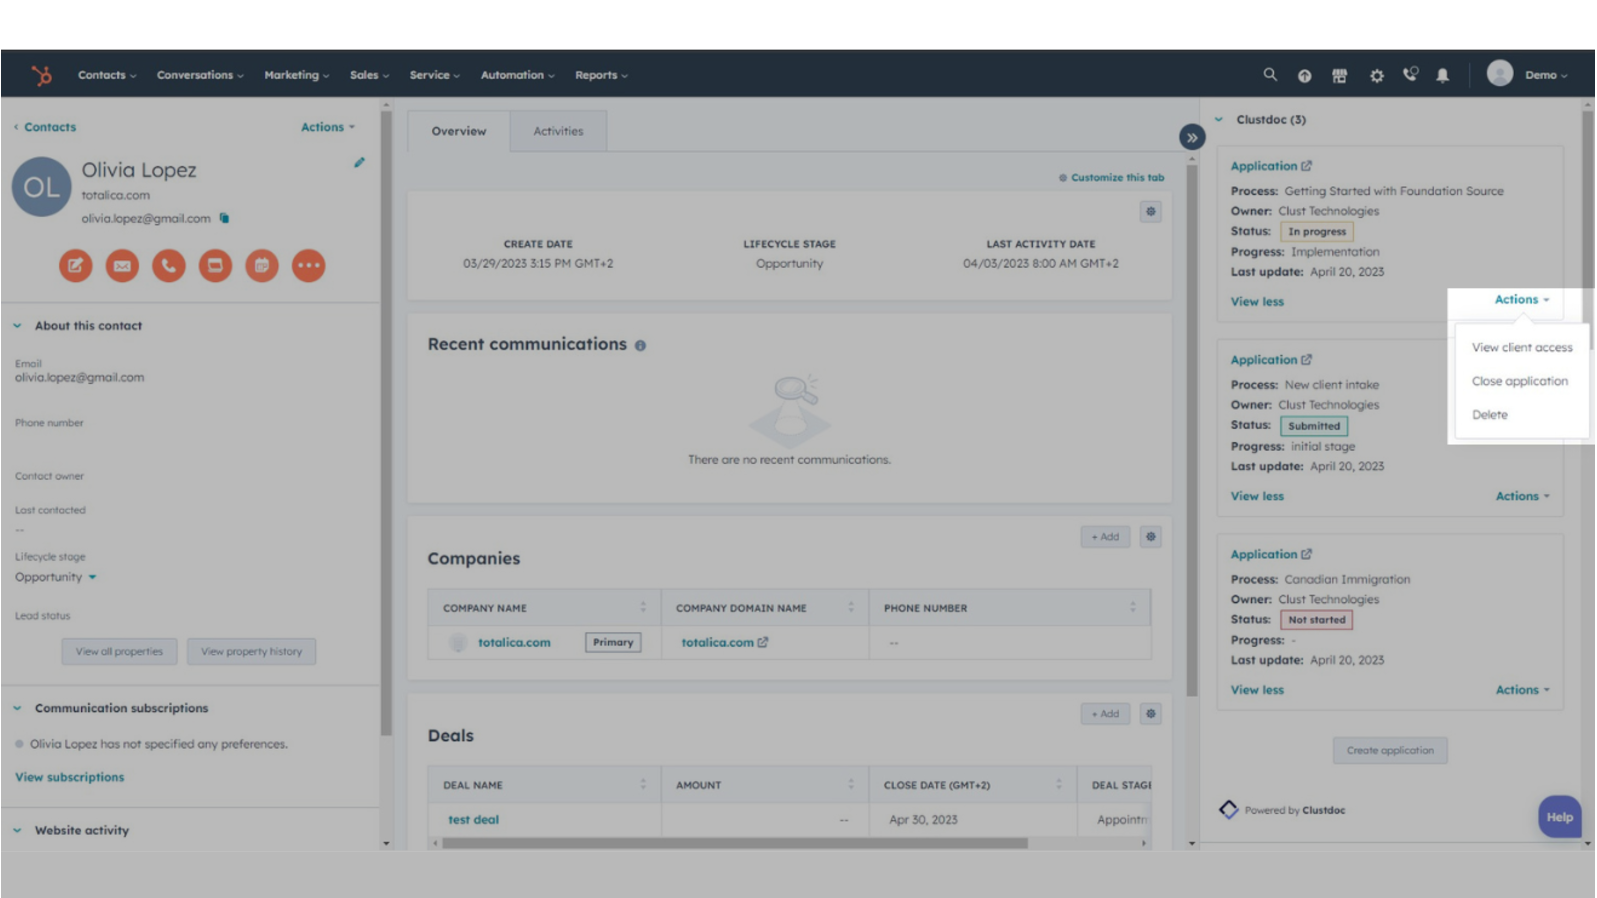
Task: Click the HubSpot sprocket logo
Action: [41, 75]
